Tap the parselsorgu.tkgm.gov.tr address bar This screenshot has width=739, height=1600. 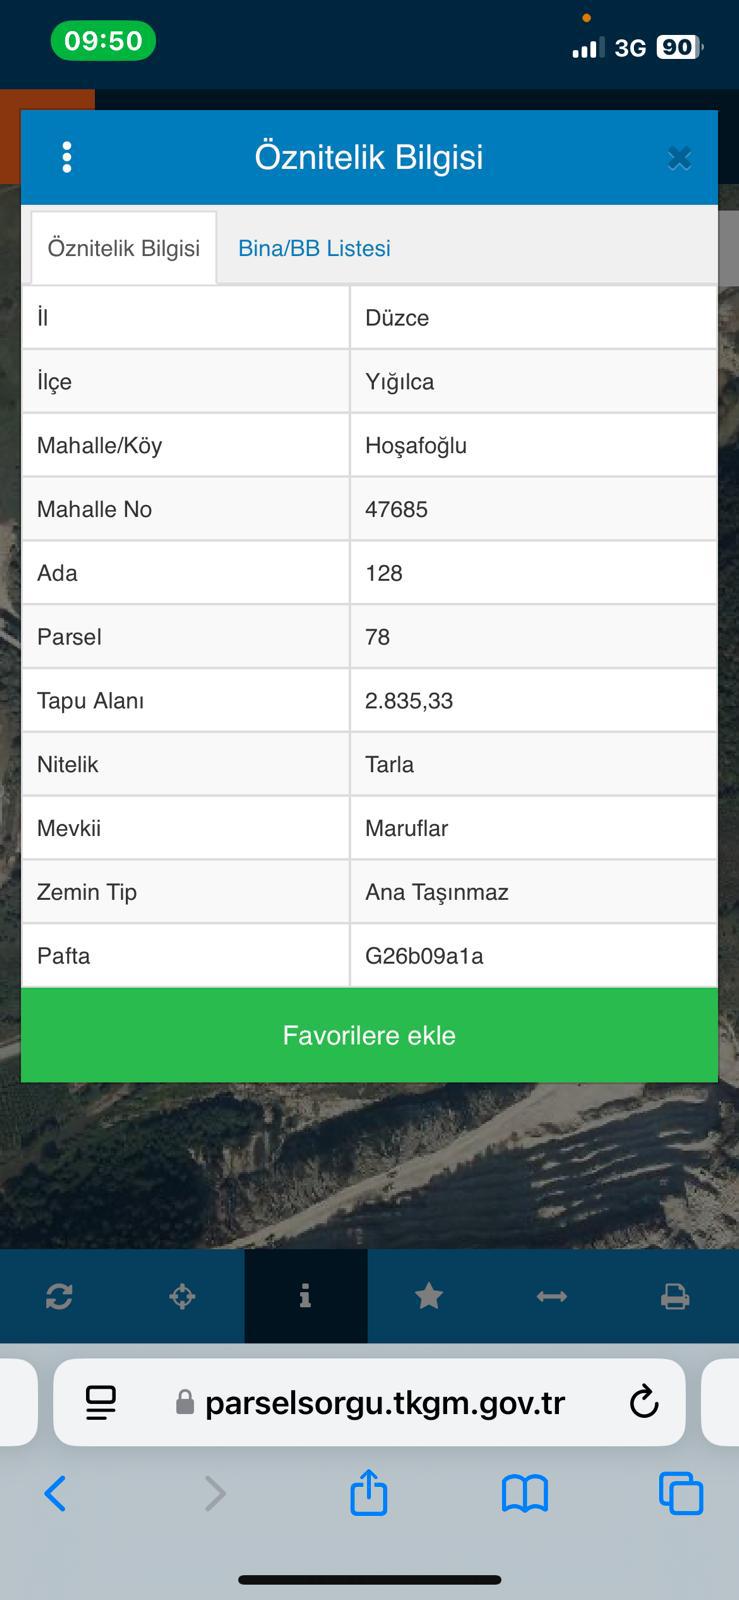click(x=385, y=1402)
